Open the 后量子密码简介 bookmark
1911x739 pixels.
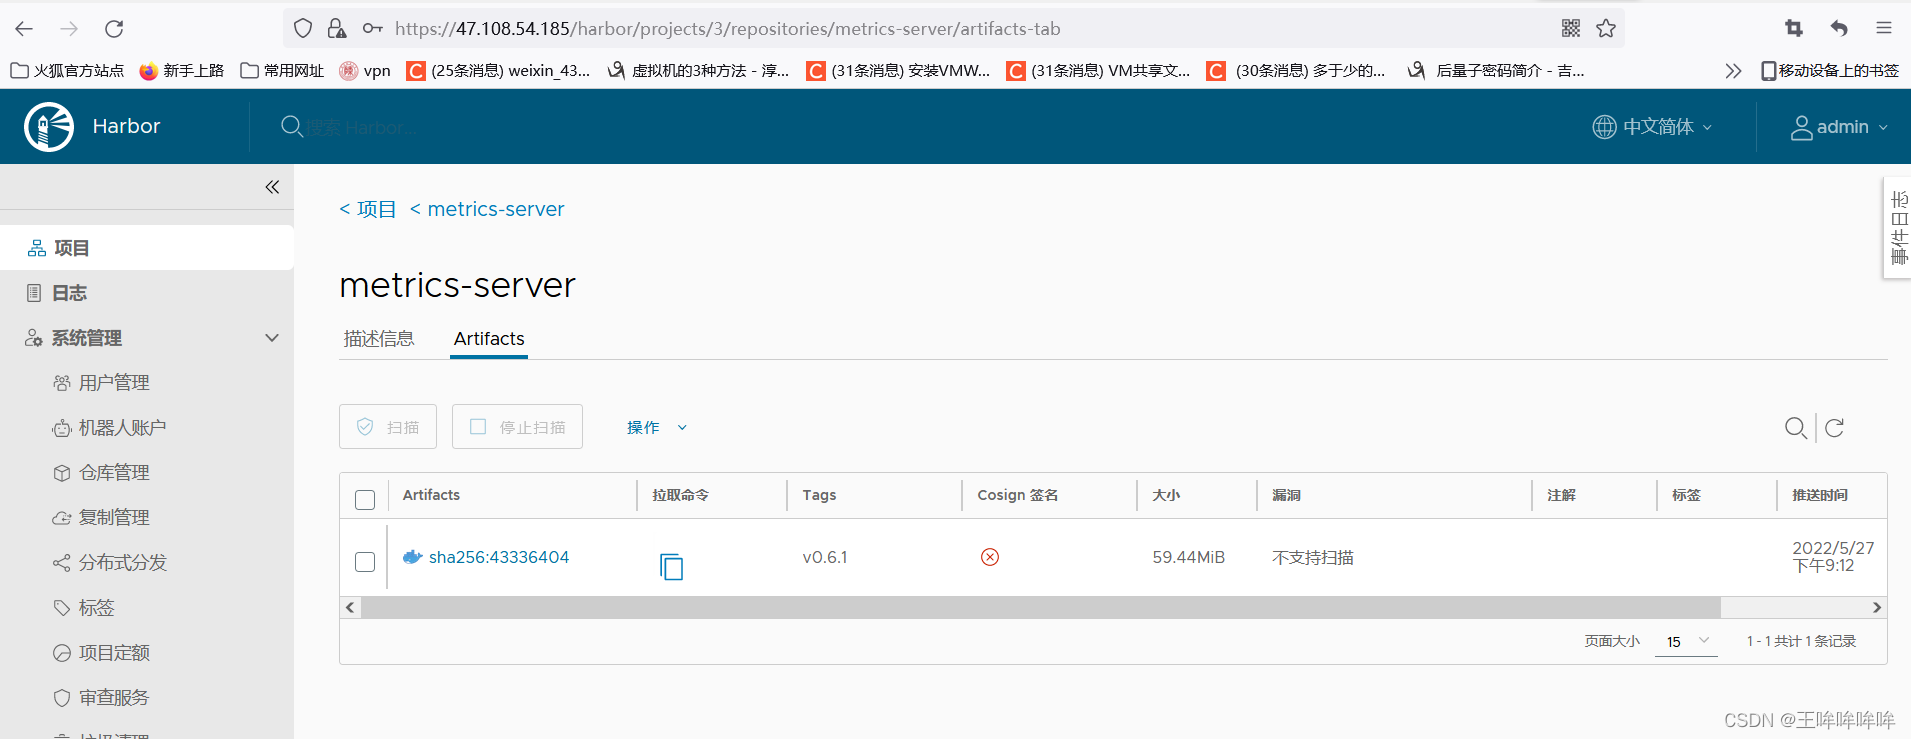pos(1496,71)
